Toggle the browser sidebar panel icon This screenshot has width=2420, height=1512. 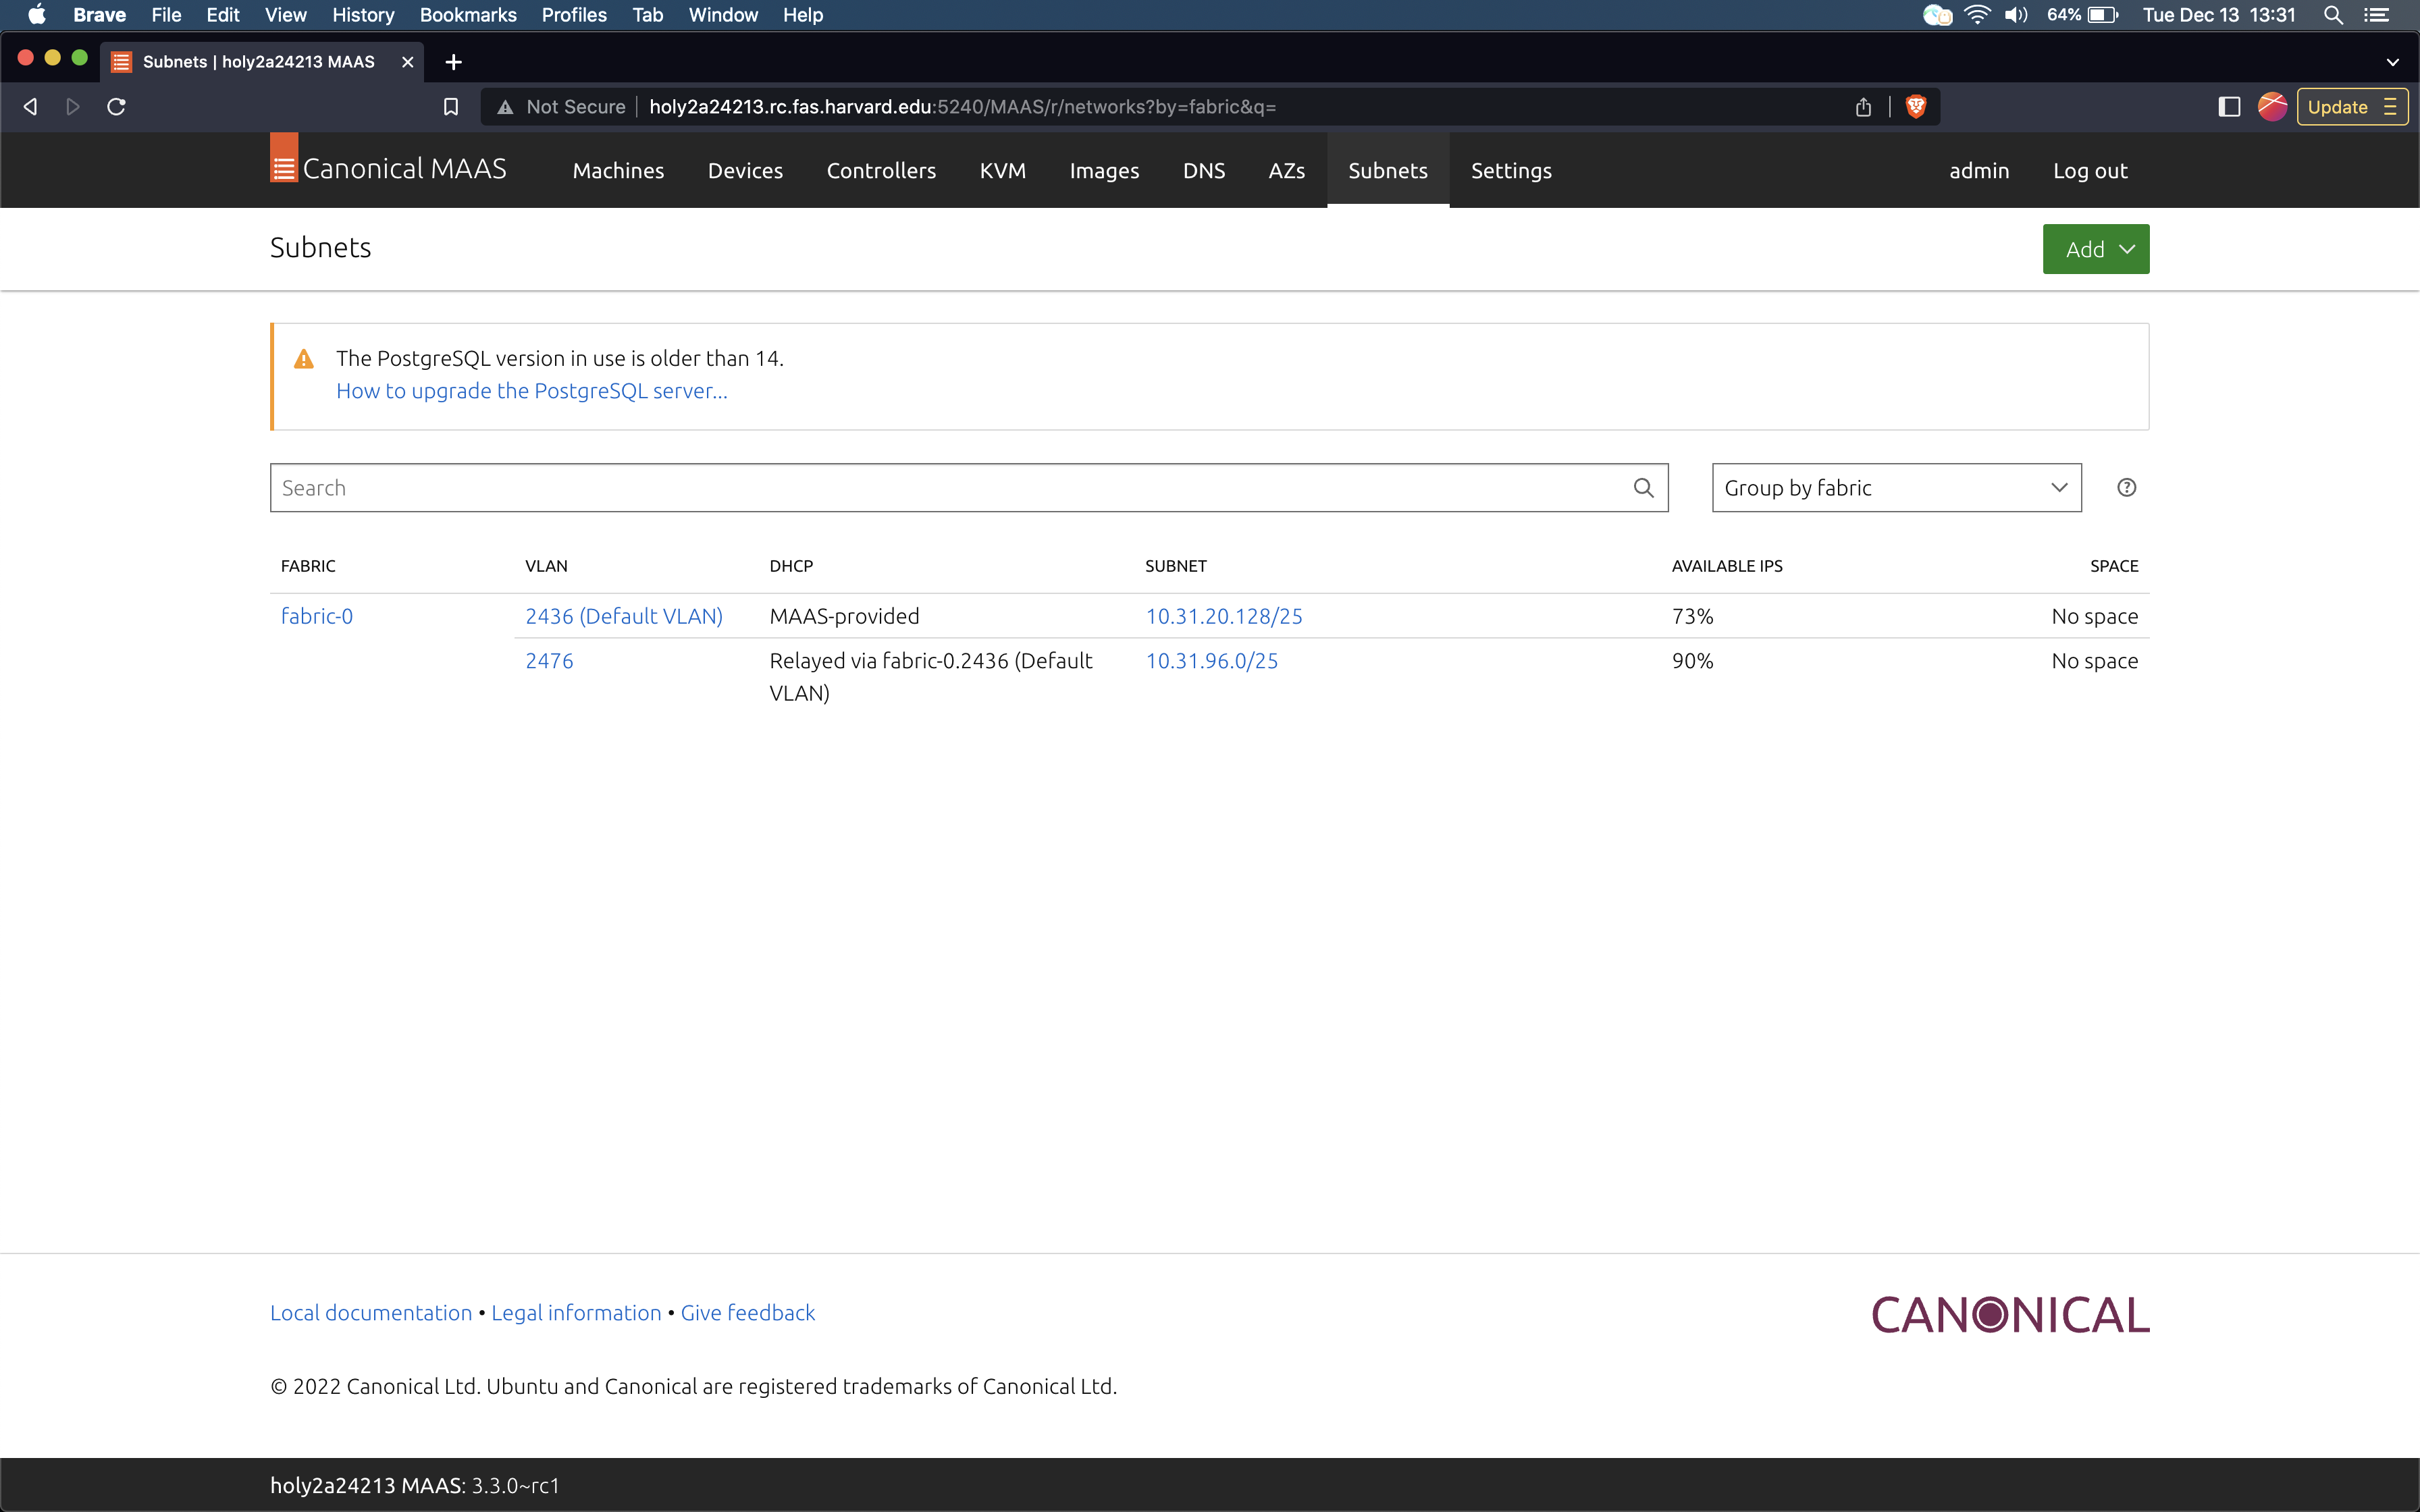[x=2228, y=107]
